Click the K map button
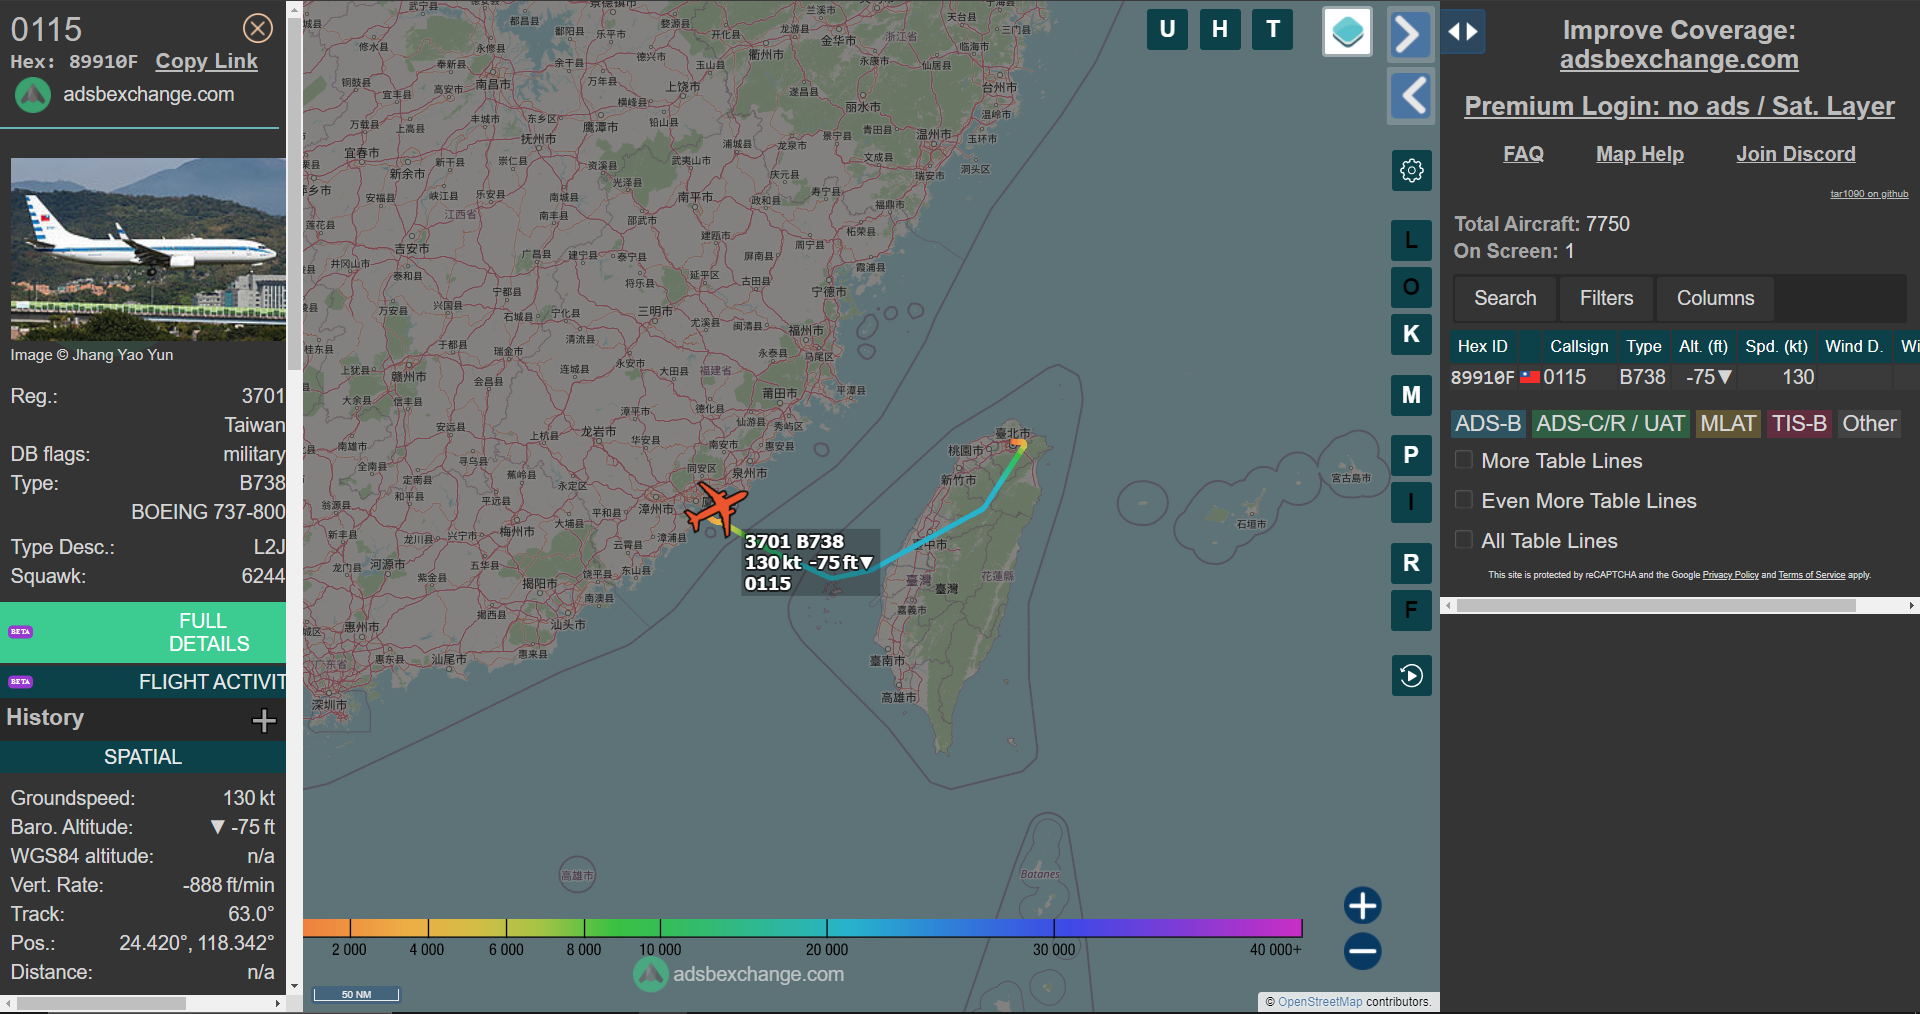The height and width of the screenshot is (1014, 1920). [1411, 334]
